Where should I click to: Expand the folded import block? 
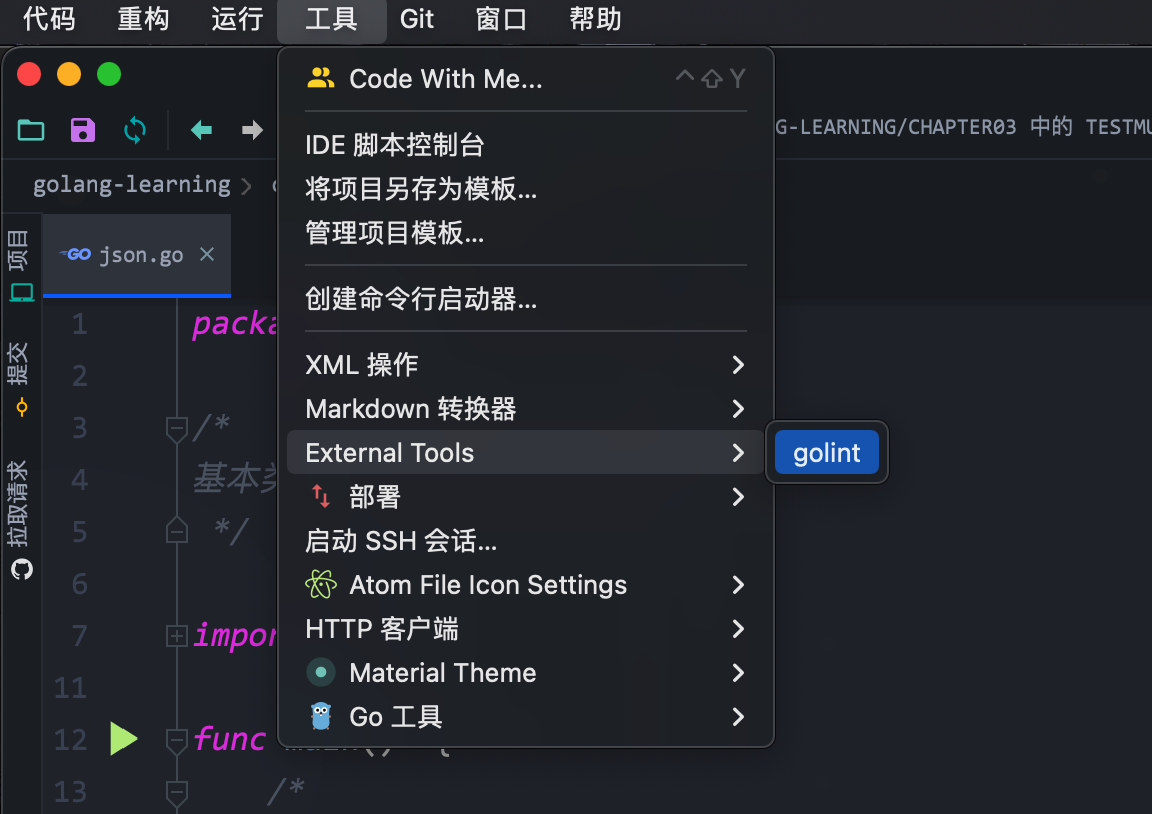(176, 635)
